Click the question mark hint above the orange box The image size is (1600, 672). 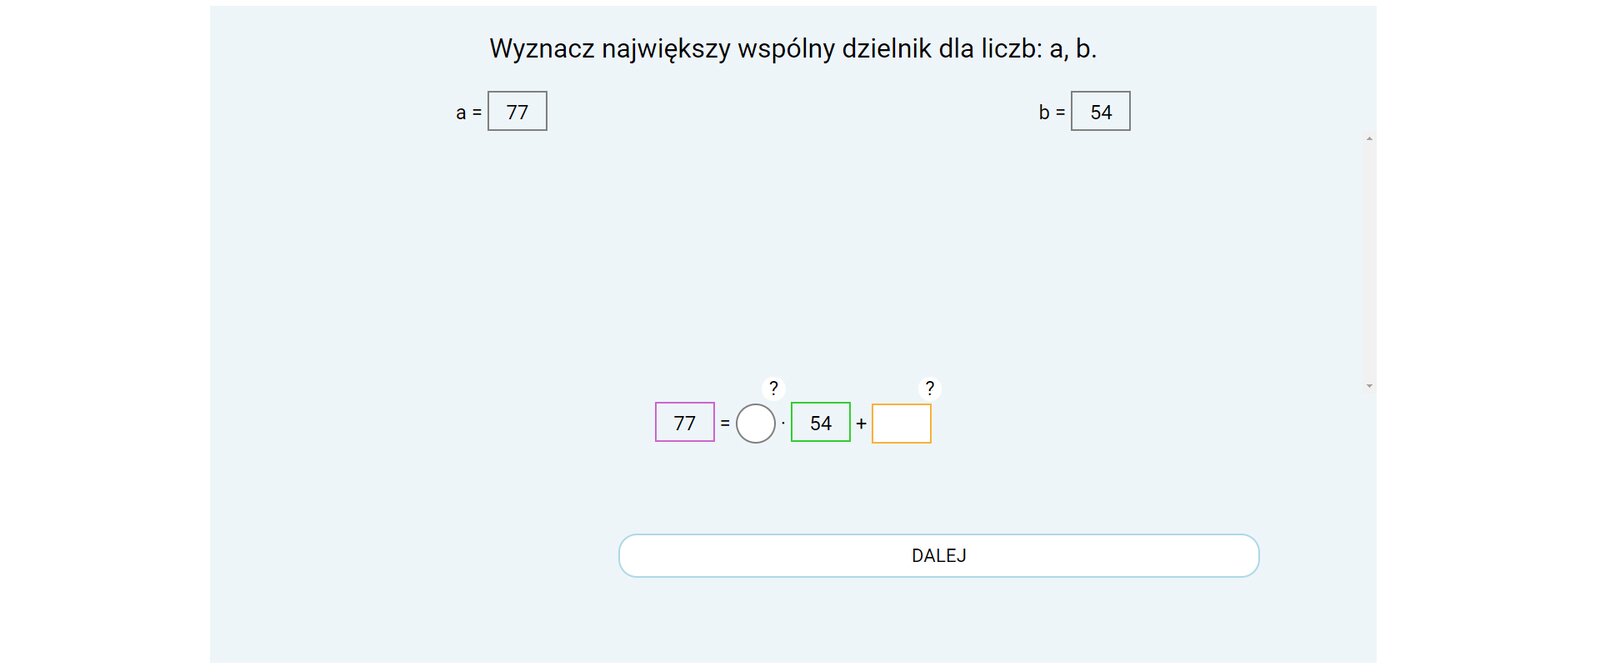929,388
